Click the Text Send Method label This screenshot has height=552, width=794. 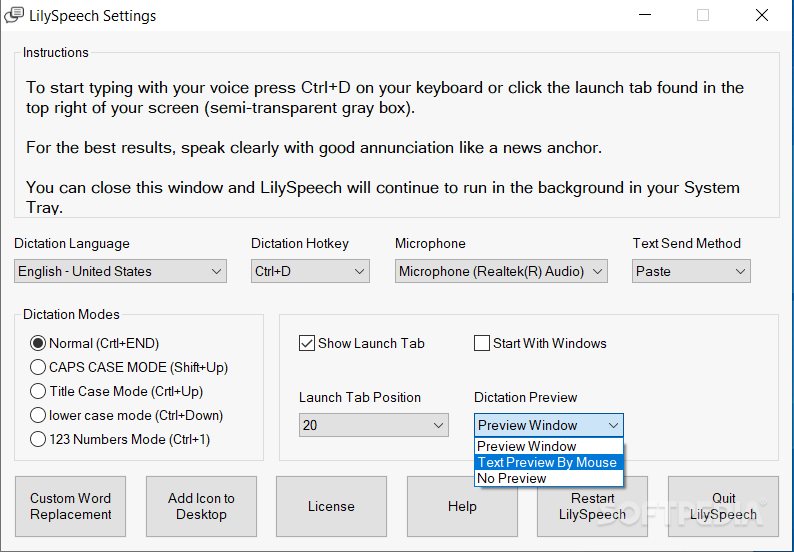pos(687,244)
